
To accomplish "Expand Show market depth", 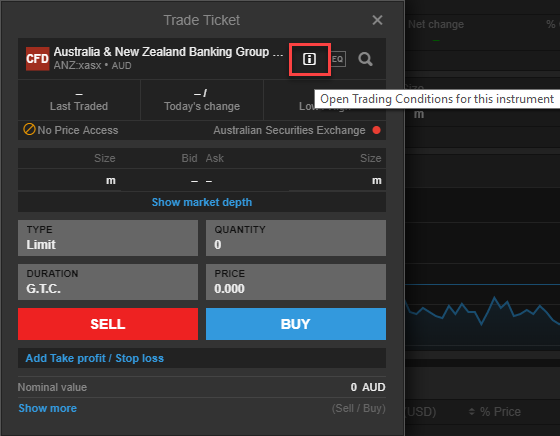I will tap(202, 202).
